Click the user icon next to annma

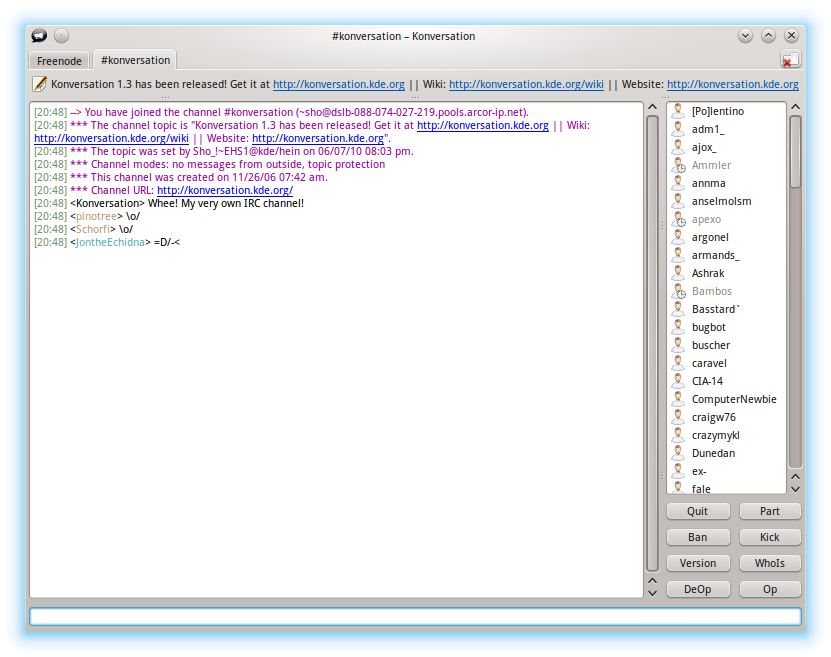678,183
